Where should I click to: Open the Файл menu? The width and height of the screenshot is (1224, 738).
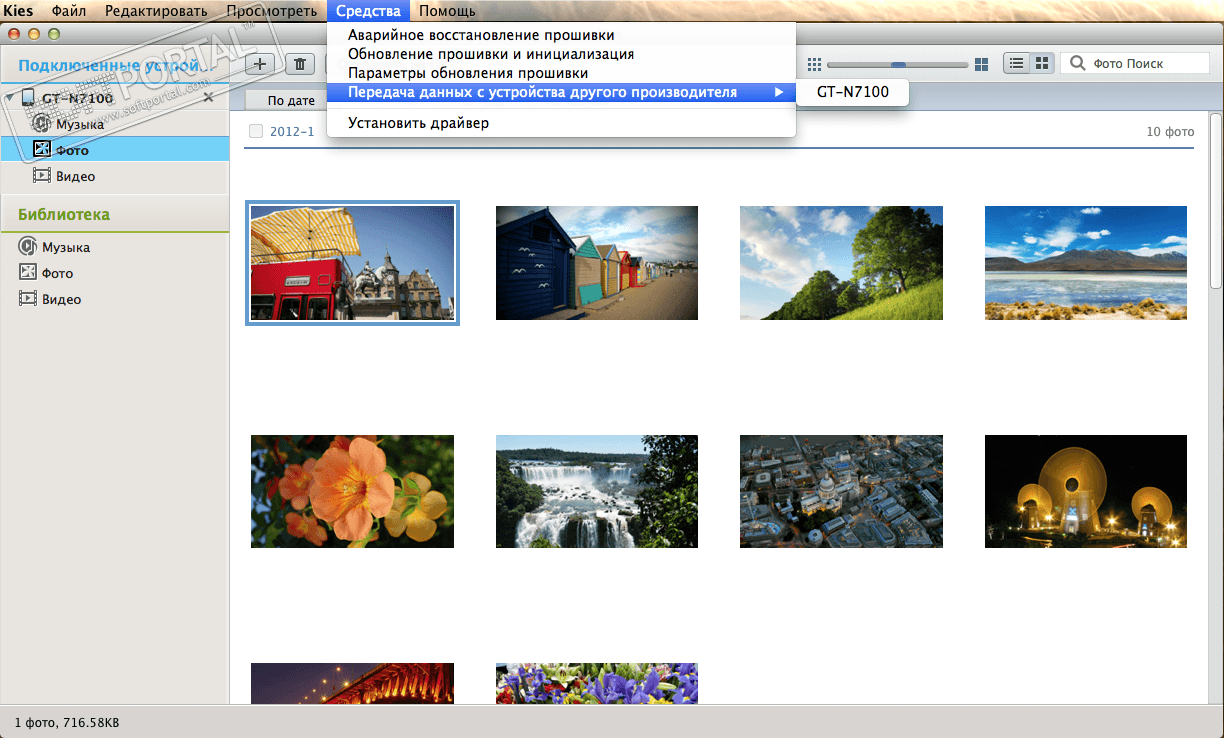coord(68,11)
